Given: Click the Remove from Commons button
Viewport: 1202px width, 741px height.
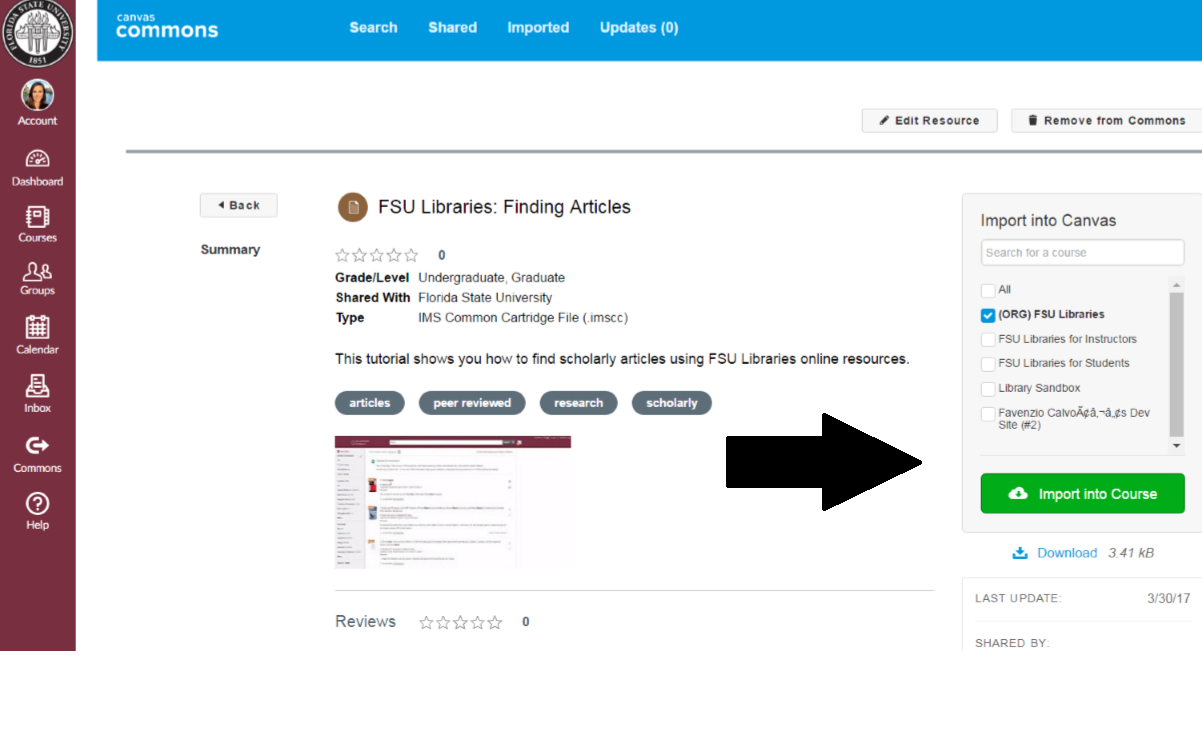Looking at the screenshot, I should (1106, 120).
